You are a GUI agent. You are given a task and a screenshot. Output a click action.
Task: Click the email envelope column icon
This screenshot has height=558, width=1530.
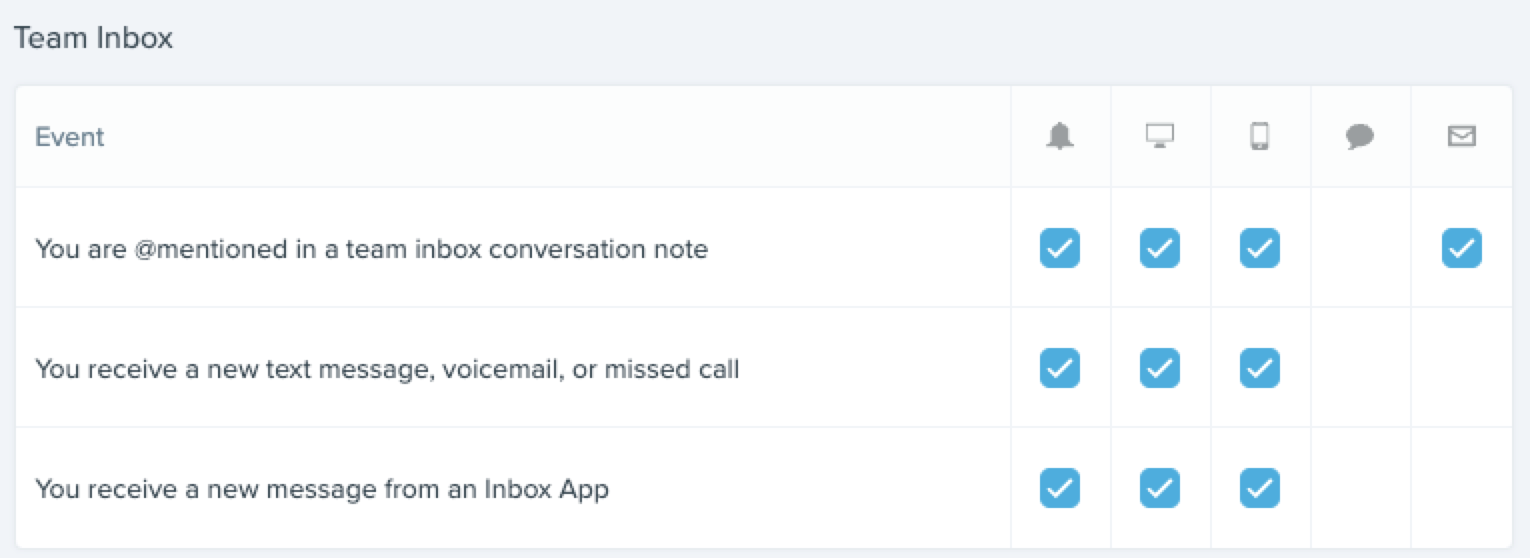coord(1462,136)
